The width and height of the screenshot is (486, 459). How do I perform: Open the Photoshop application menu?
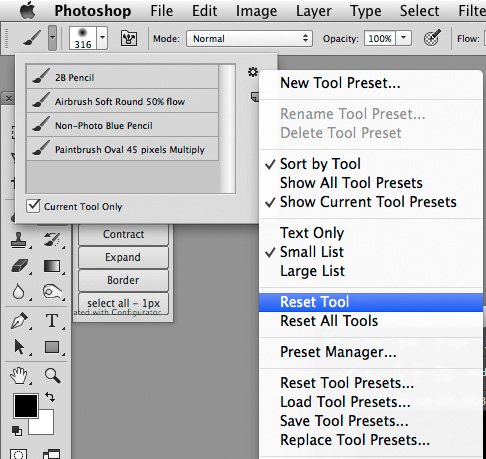point(93,11)
